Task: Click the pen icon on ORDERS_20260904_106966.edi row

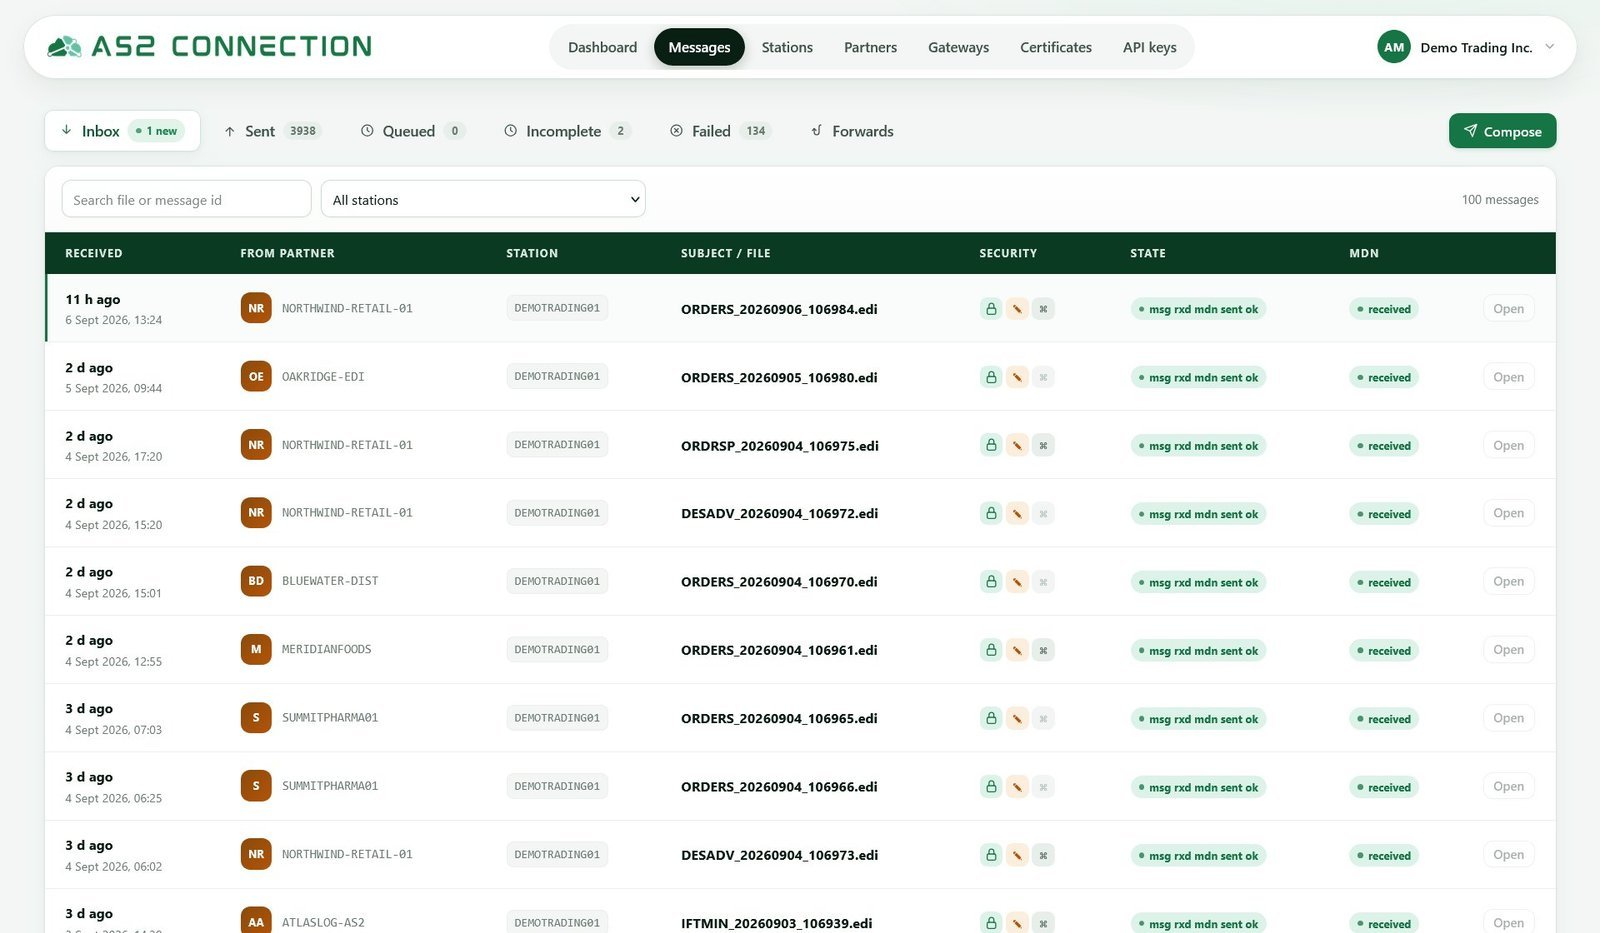Action: [1017, 787]
